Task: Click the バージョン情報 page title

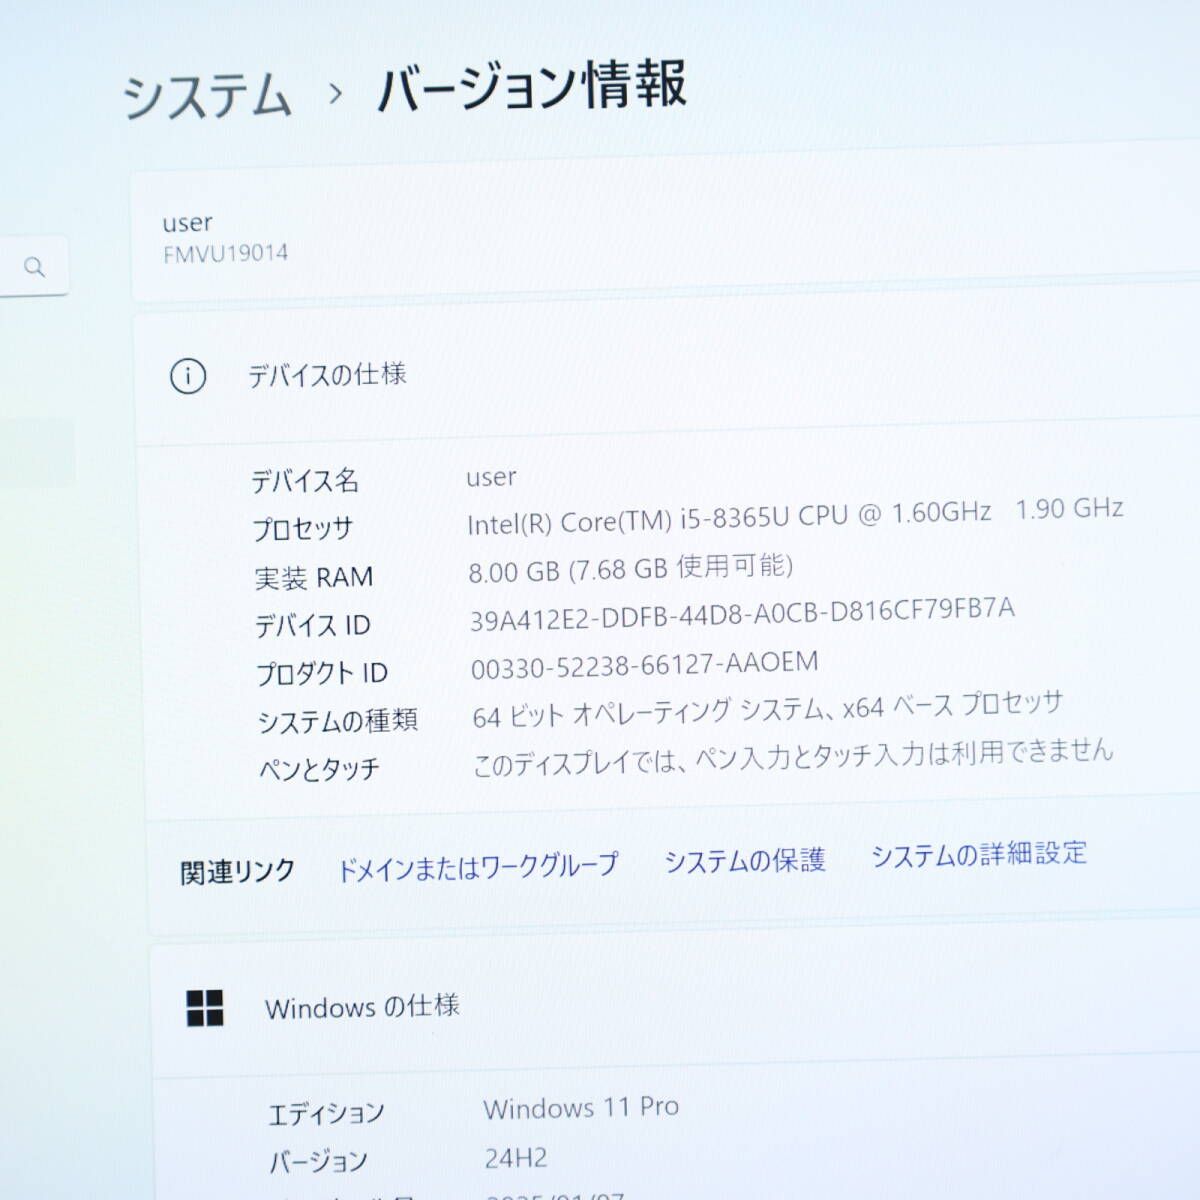Action: [532, 86]
